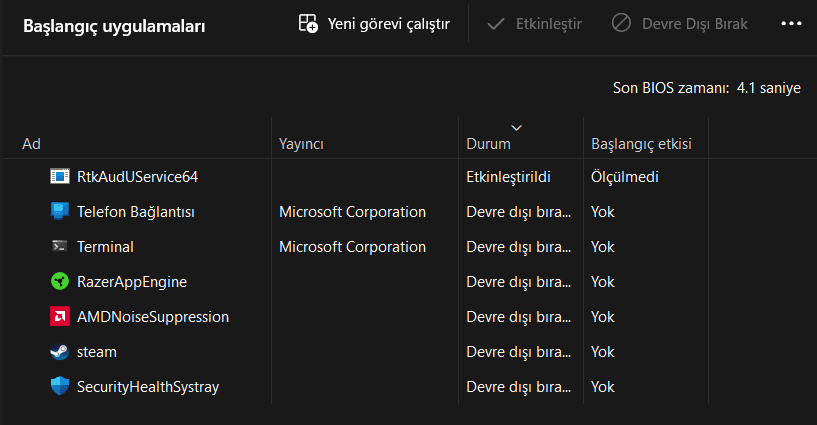Click the Terminal console icon

60,246
